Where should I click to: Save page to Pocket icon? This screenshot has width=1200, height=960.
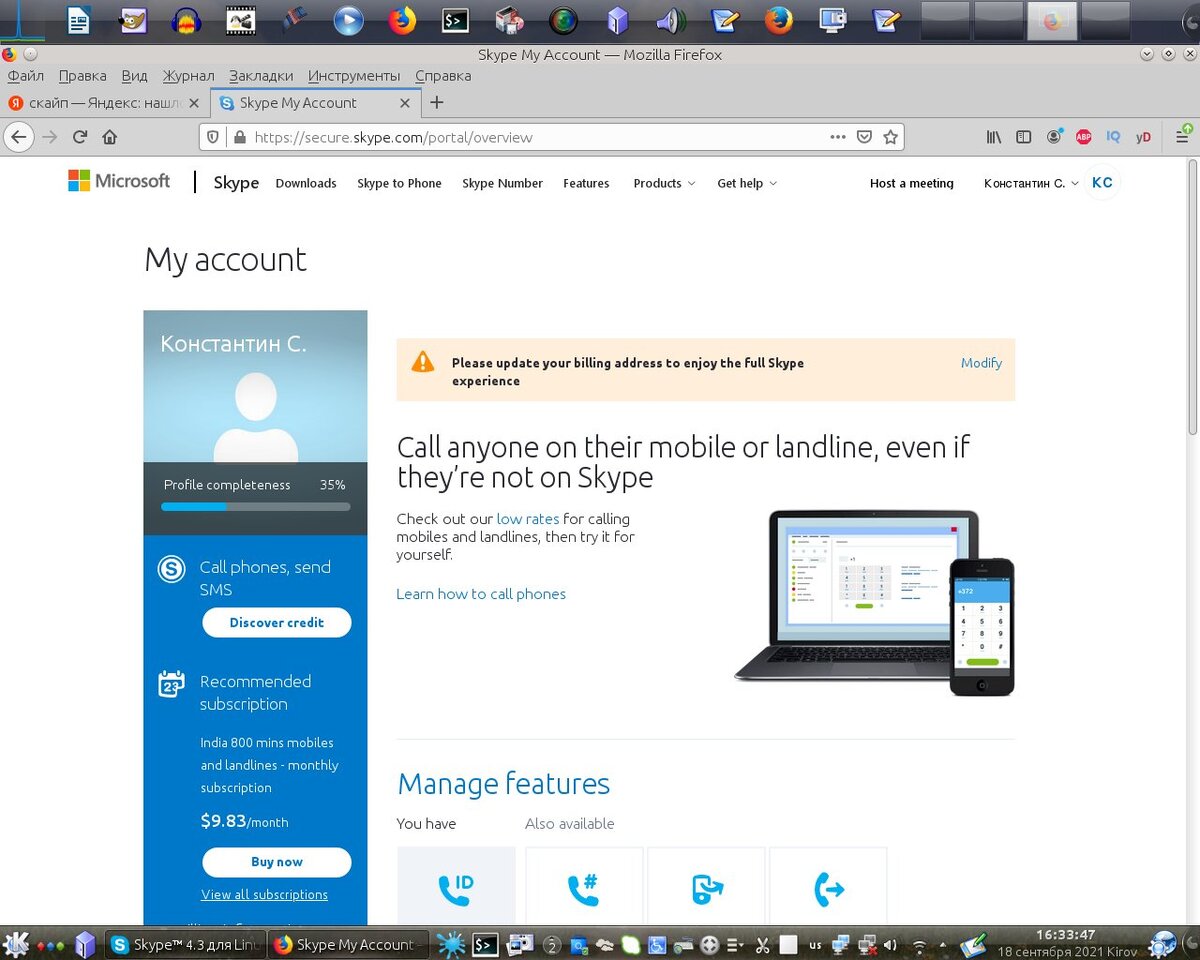(864, 137)
